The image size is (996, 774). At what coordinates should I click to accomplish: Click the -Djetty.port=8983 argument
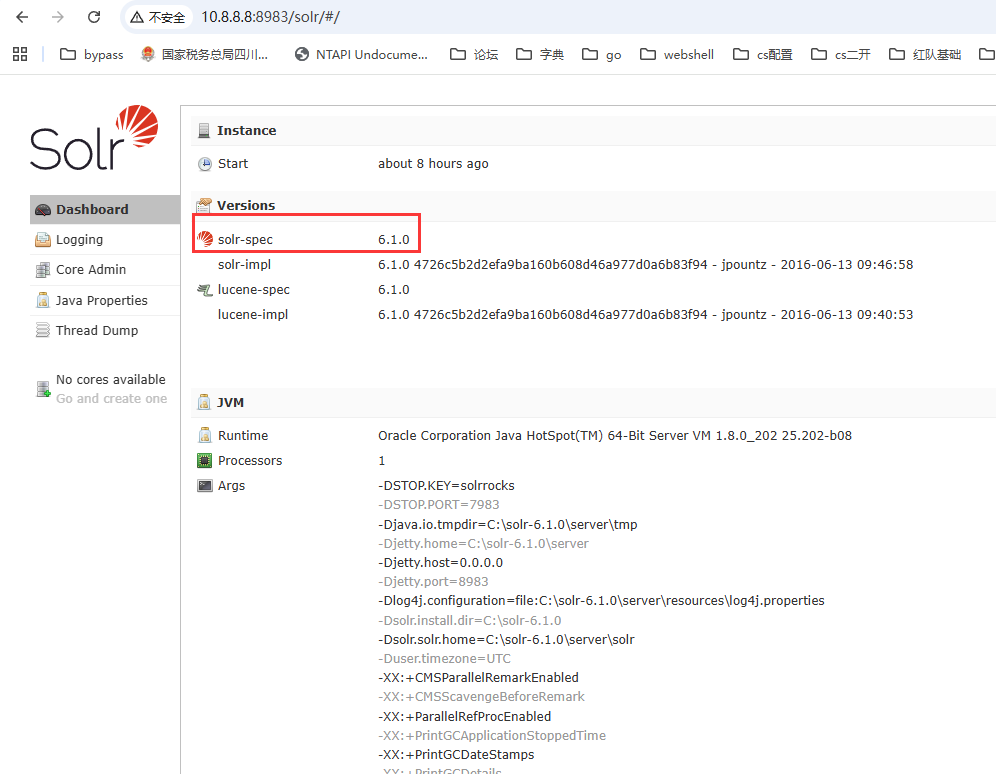433,582
